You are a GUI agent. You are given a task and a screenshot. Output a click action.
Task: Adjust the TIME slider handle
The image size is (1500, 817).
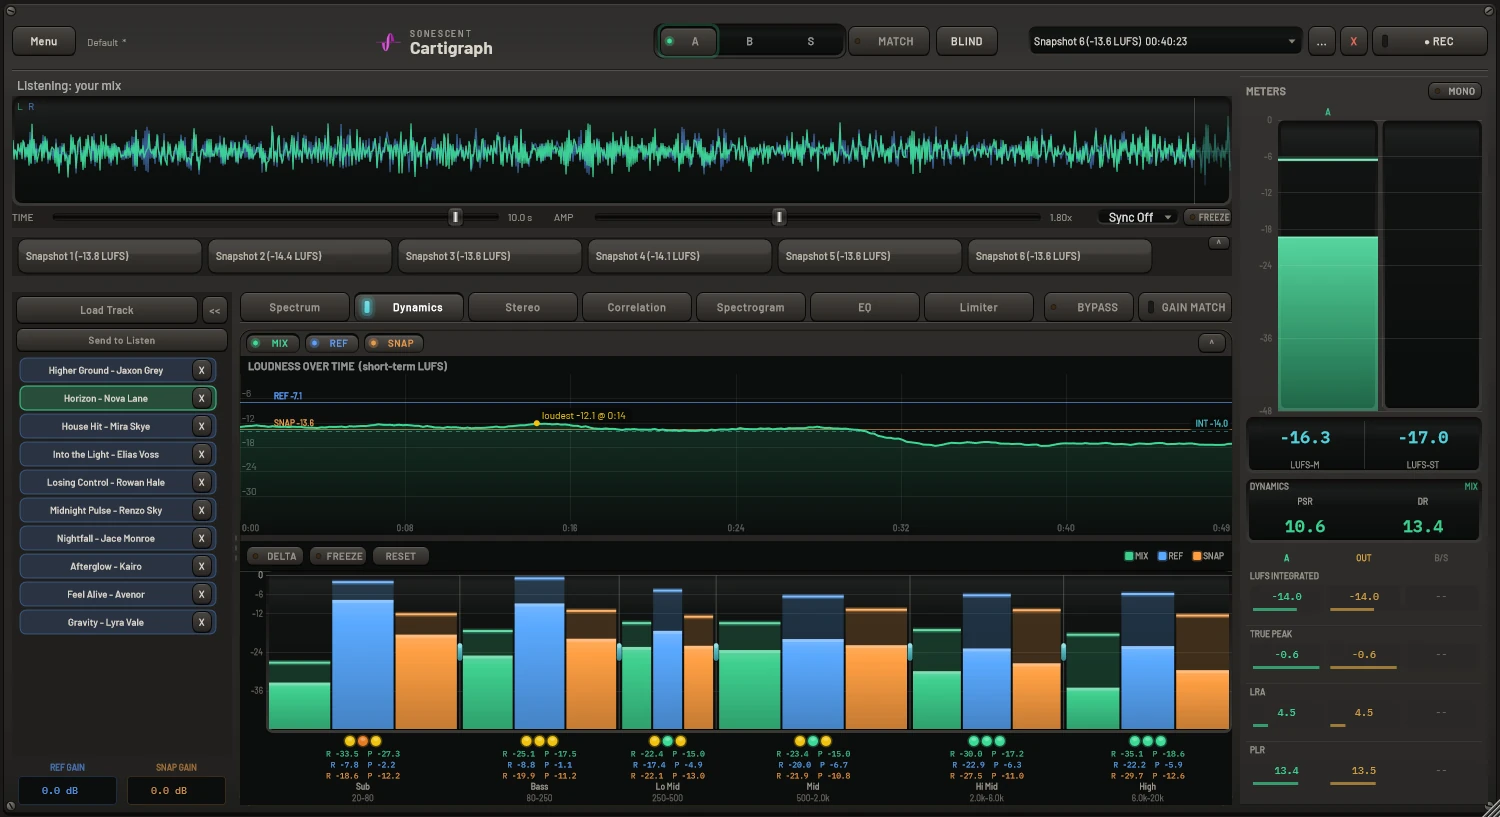pyautogui.click(x=455, y=217)
